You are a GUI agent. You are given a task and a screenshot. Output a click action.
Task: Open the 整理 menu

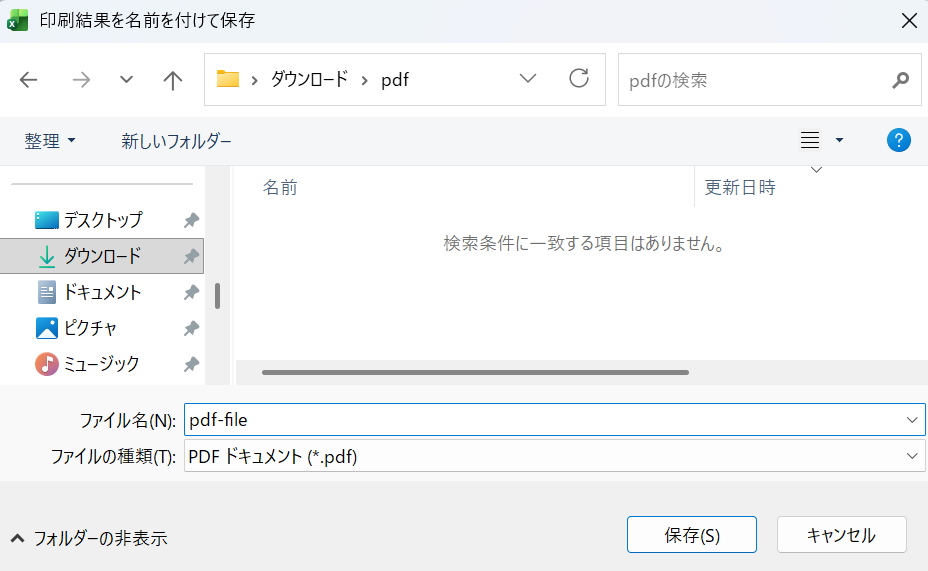[x=50, y=141]
